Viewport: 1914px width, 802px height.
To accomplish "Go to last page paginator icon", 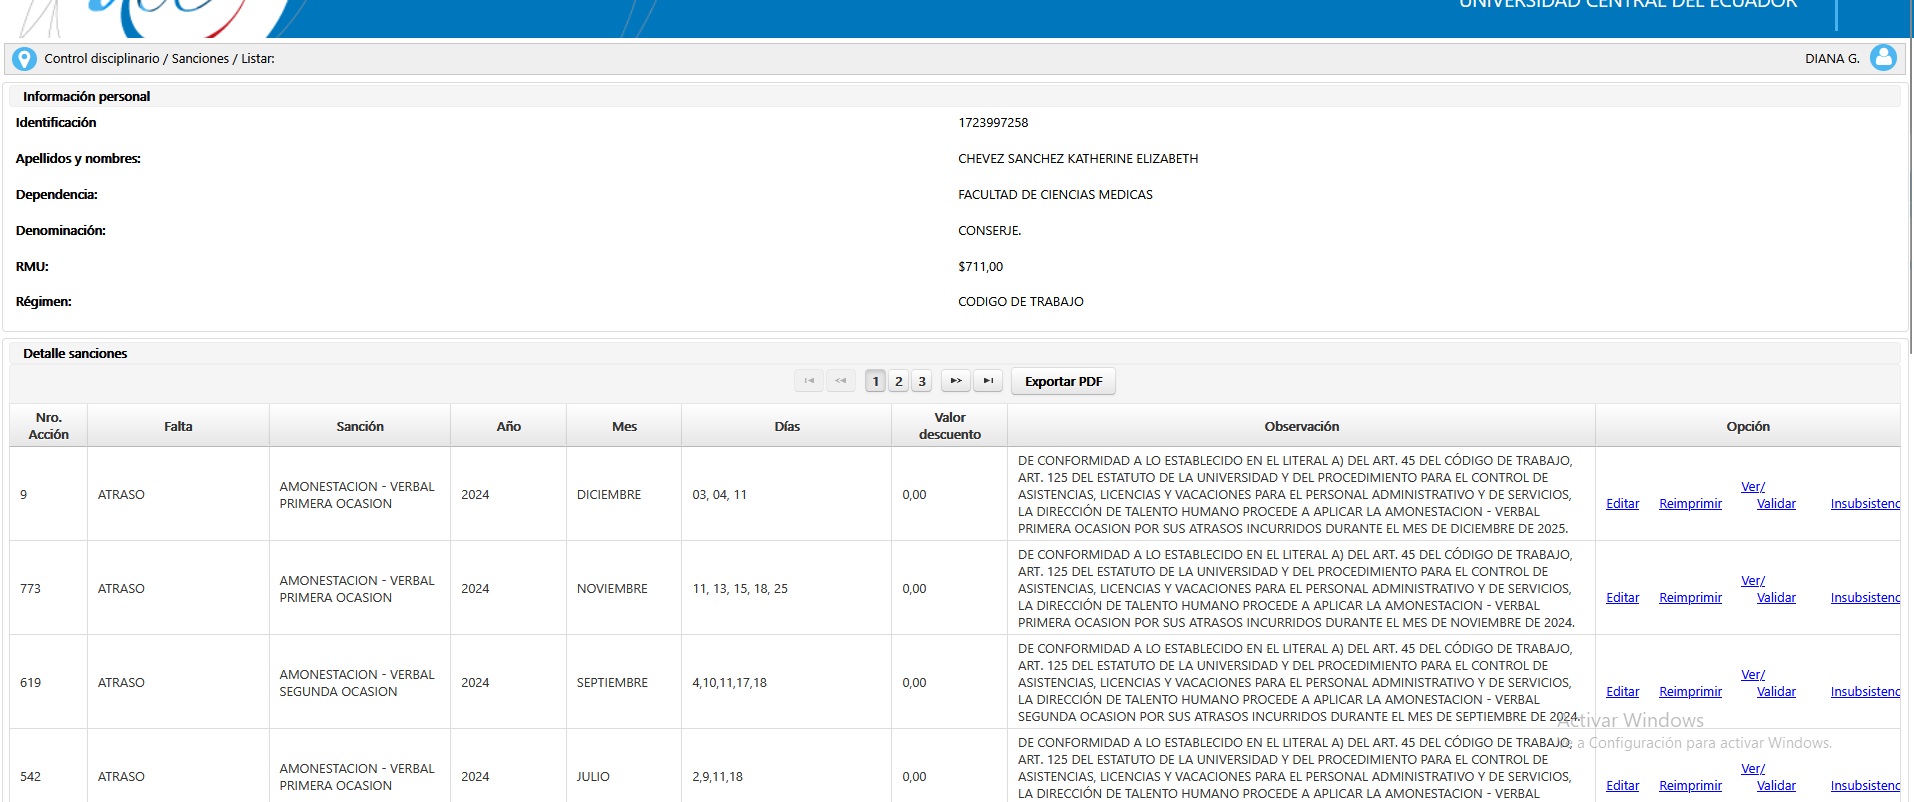I will tap(988, 381).
